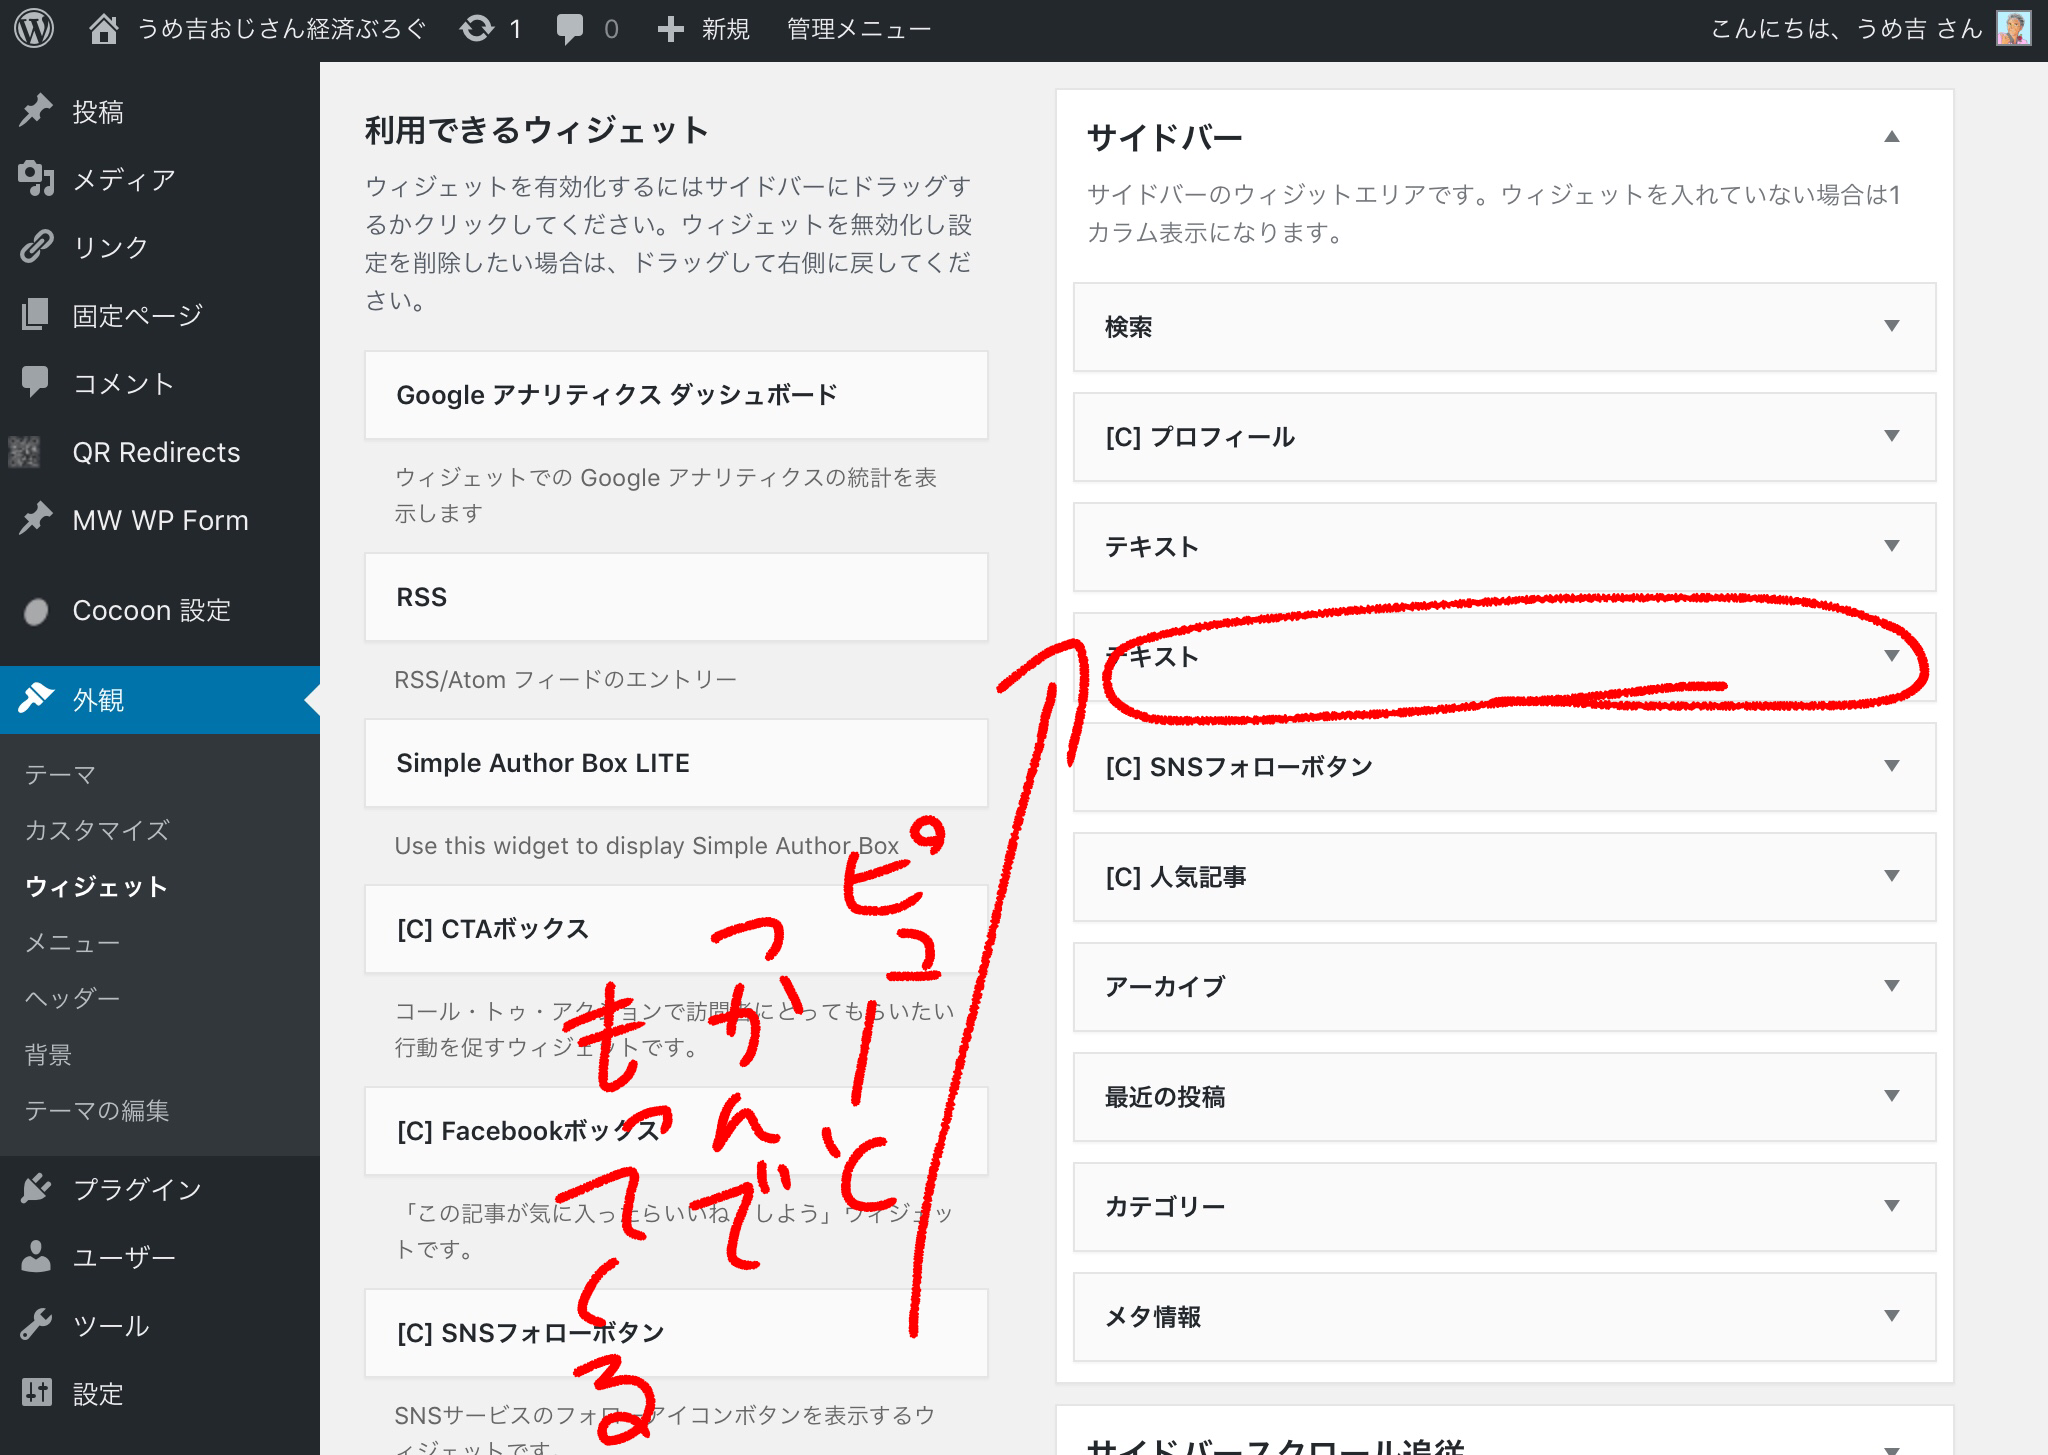Click the updates refresh icon

point(477,29)
